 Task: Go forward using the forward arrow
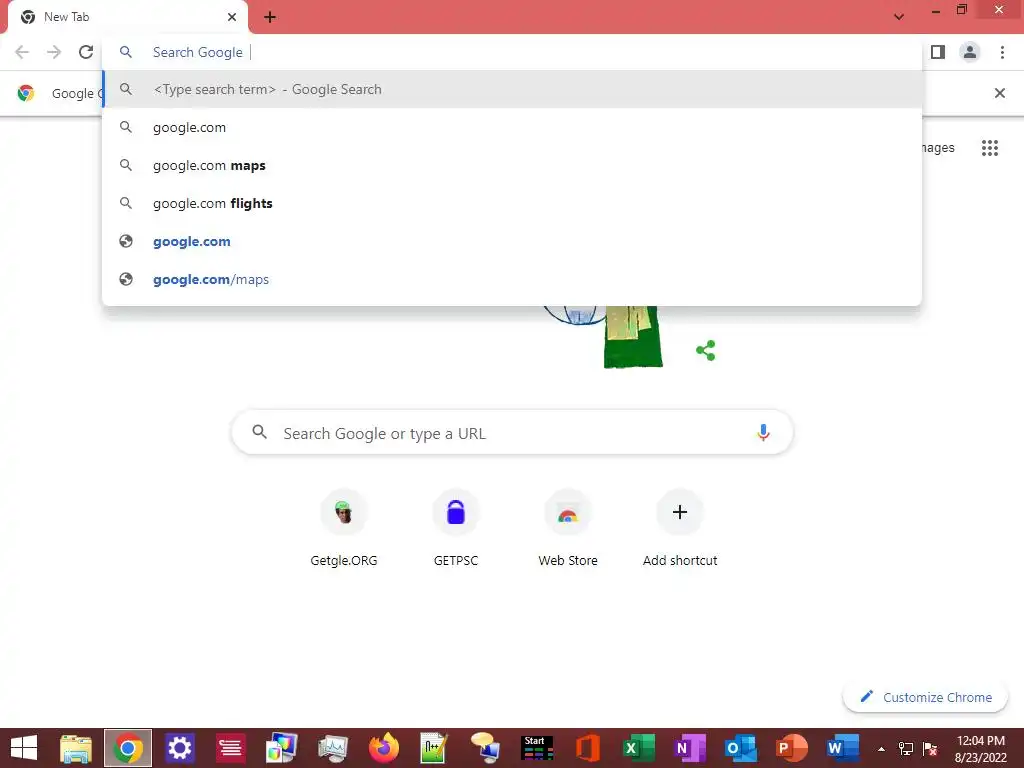(x=54, y=52)
